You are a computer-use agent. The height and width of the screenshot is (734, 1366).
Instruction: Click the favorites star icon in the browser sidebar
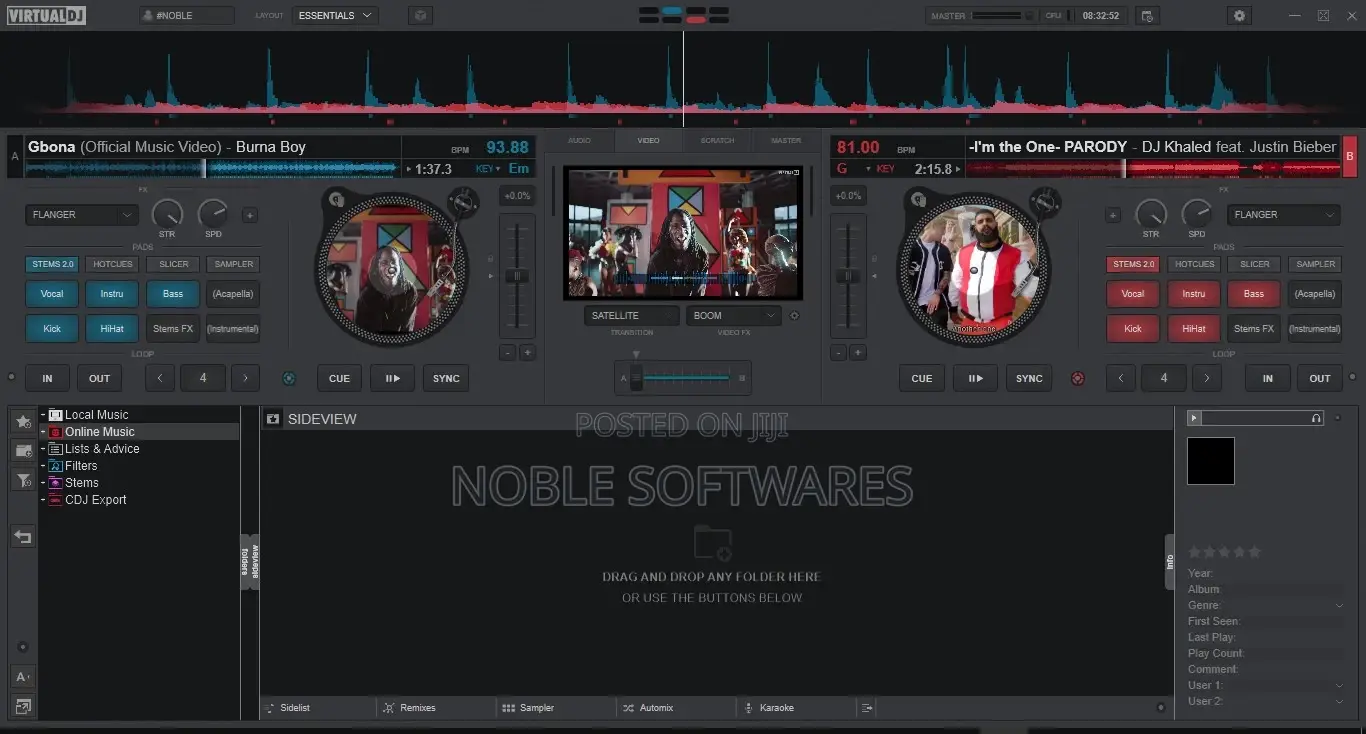23,422
